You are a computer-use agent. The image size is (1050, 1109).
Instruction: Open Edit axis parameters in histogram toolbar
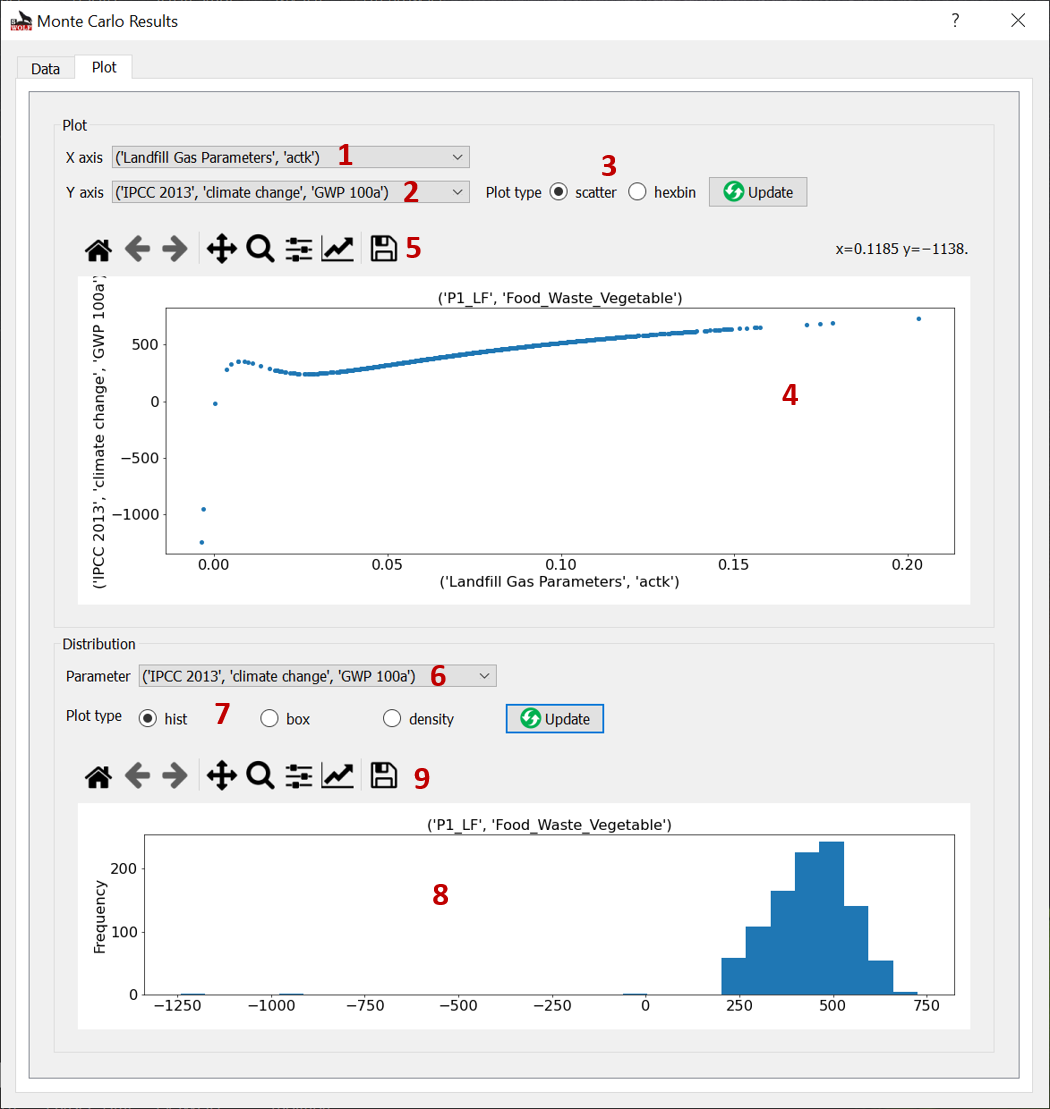(337, 776)
